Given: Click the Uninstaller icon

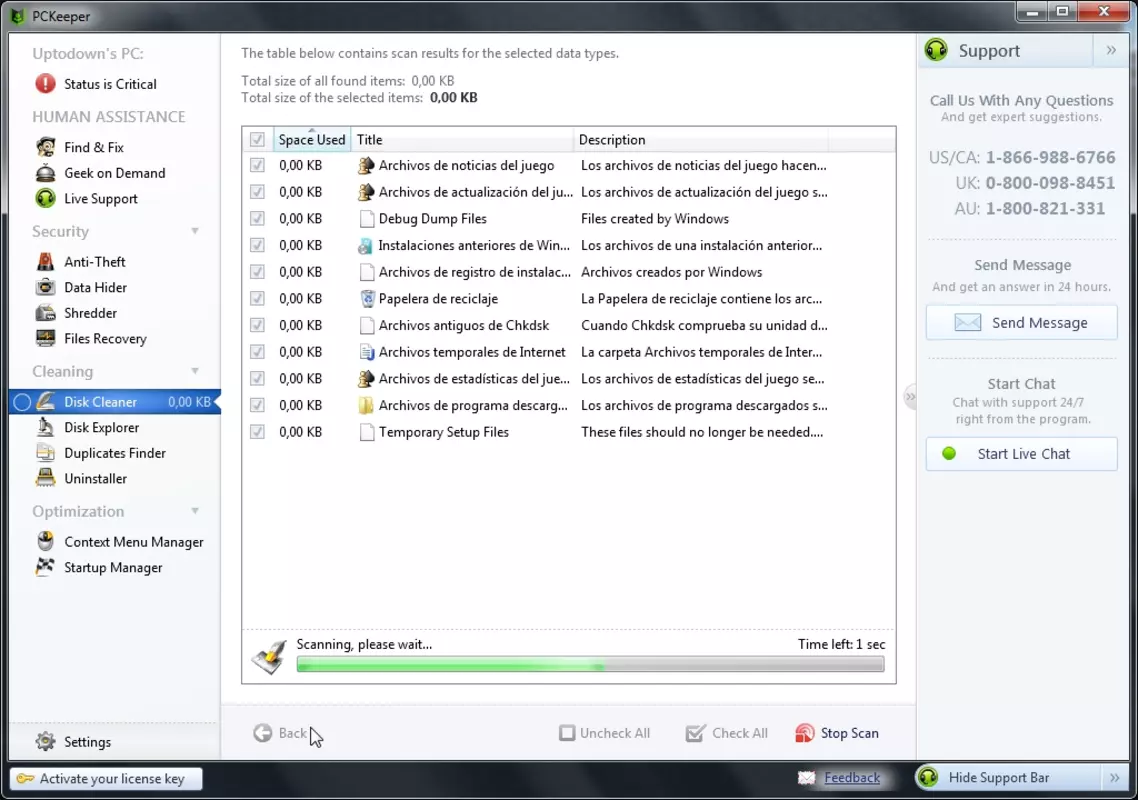Looking at the screenshot, I should (46, 478).
